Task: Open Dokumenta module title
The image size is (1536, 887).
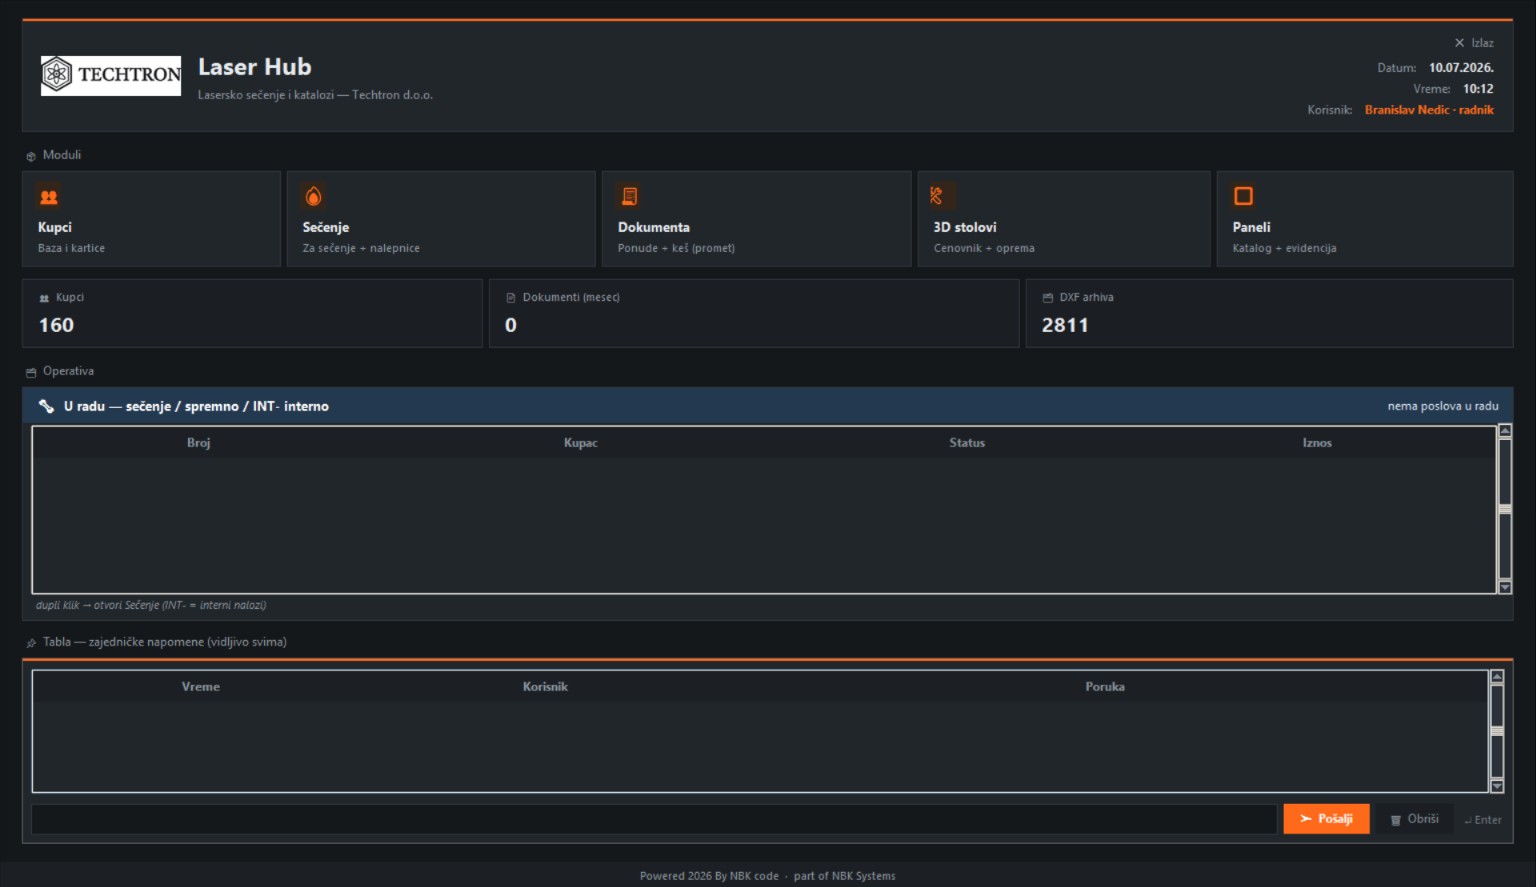Action: (654, 227)
